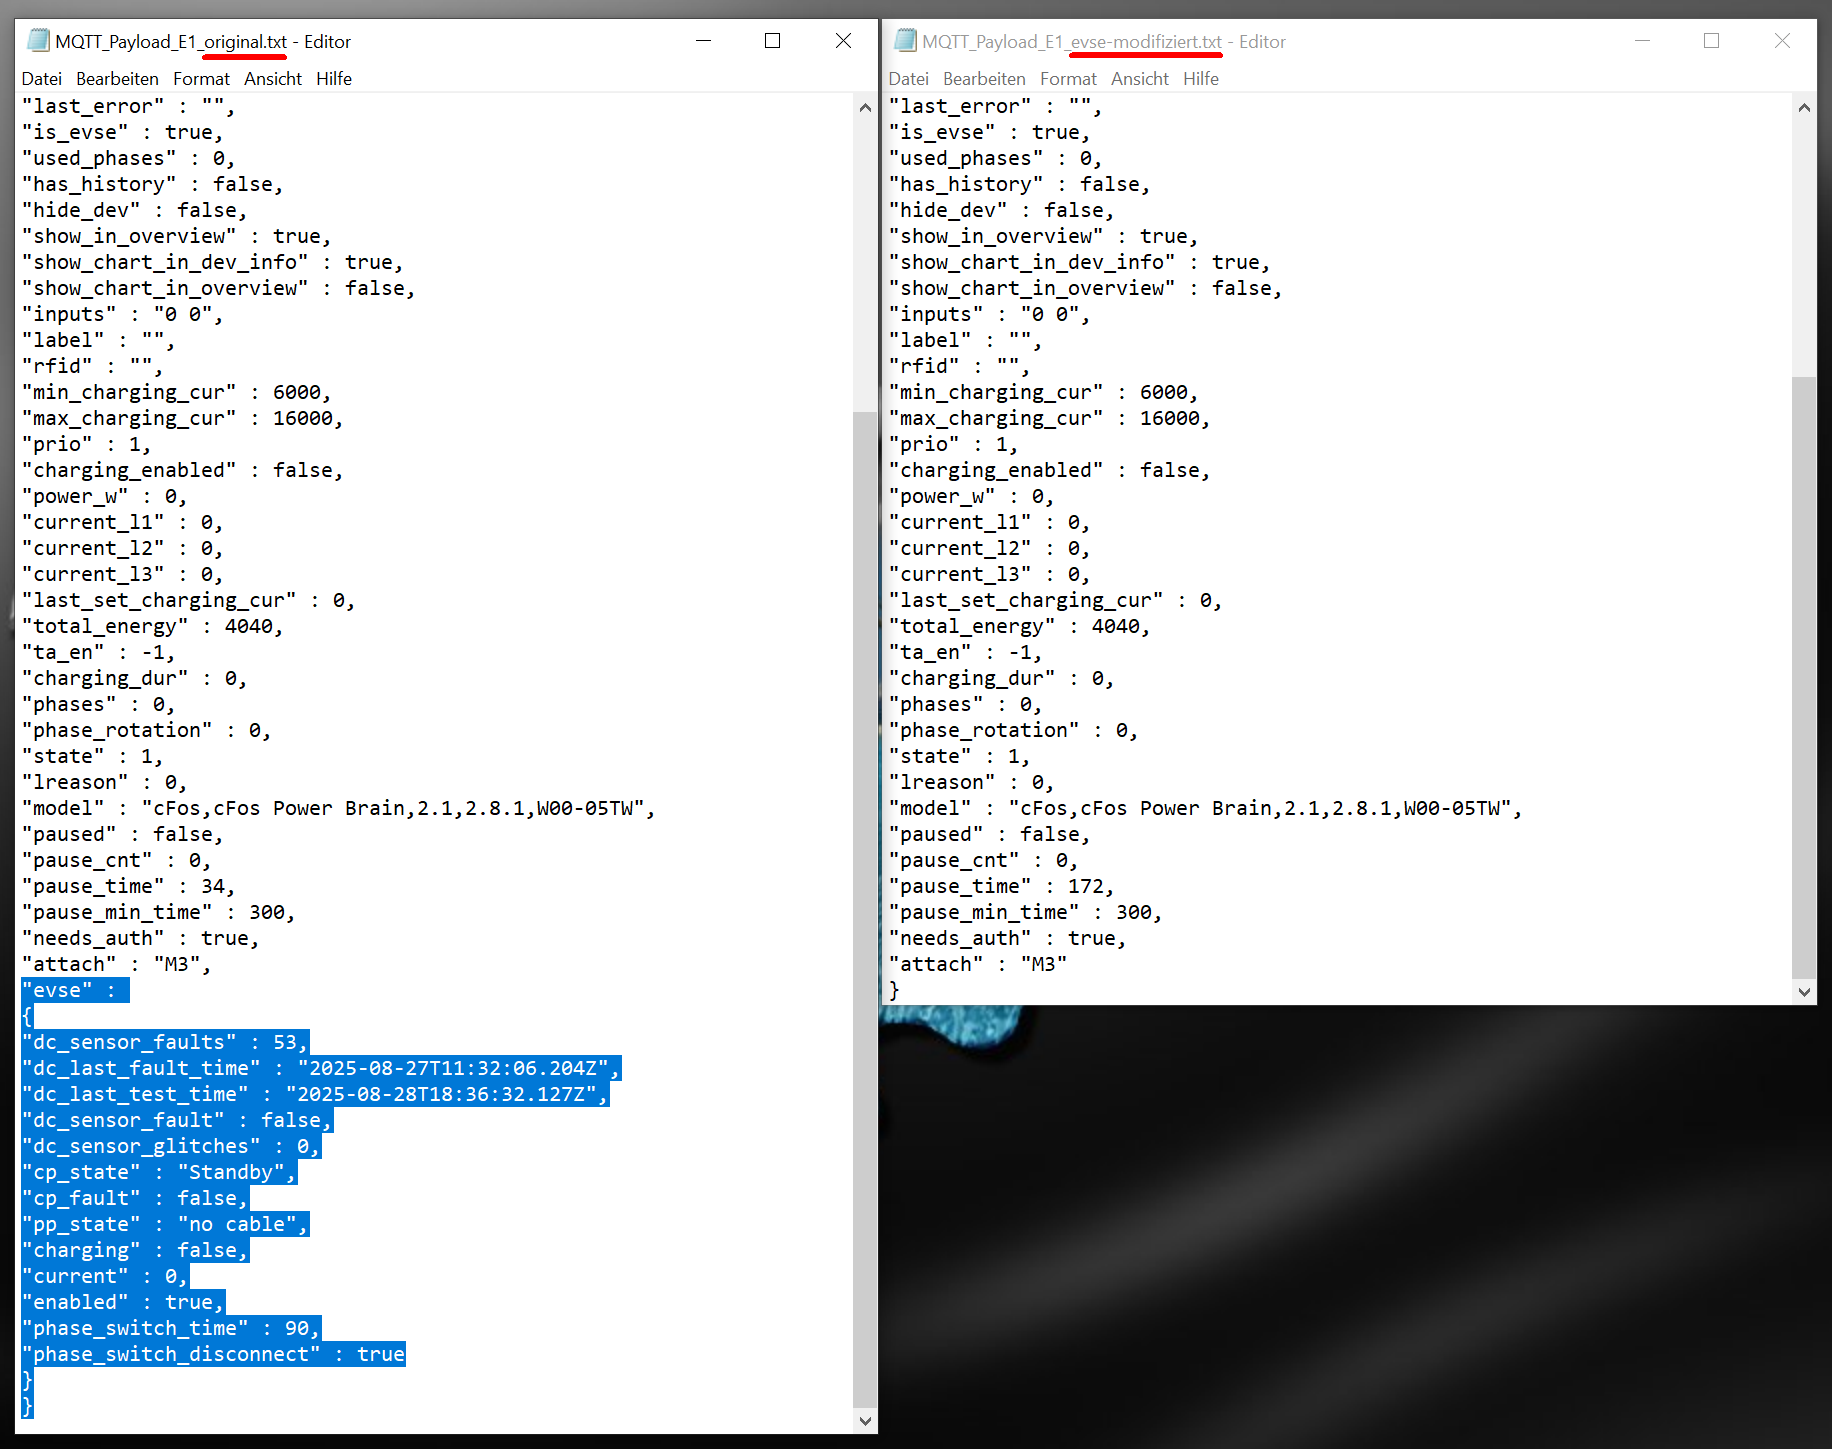Open Format menu in left editor

click(x=201, y=79)
